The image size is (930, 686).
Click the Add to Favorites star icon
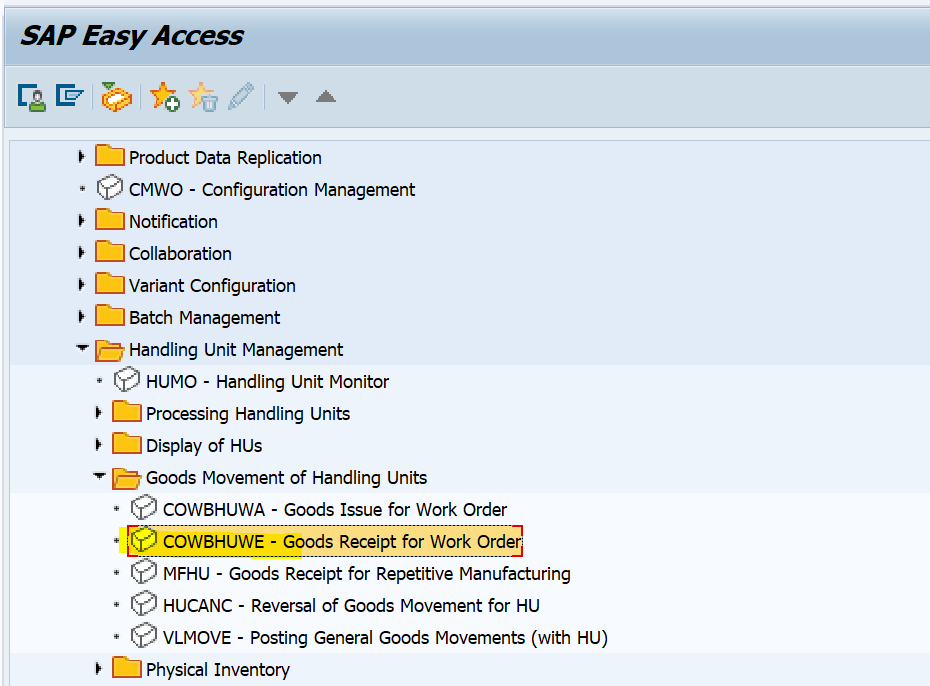pos(163,97)
